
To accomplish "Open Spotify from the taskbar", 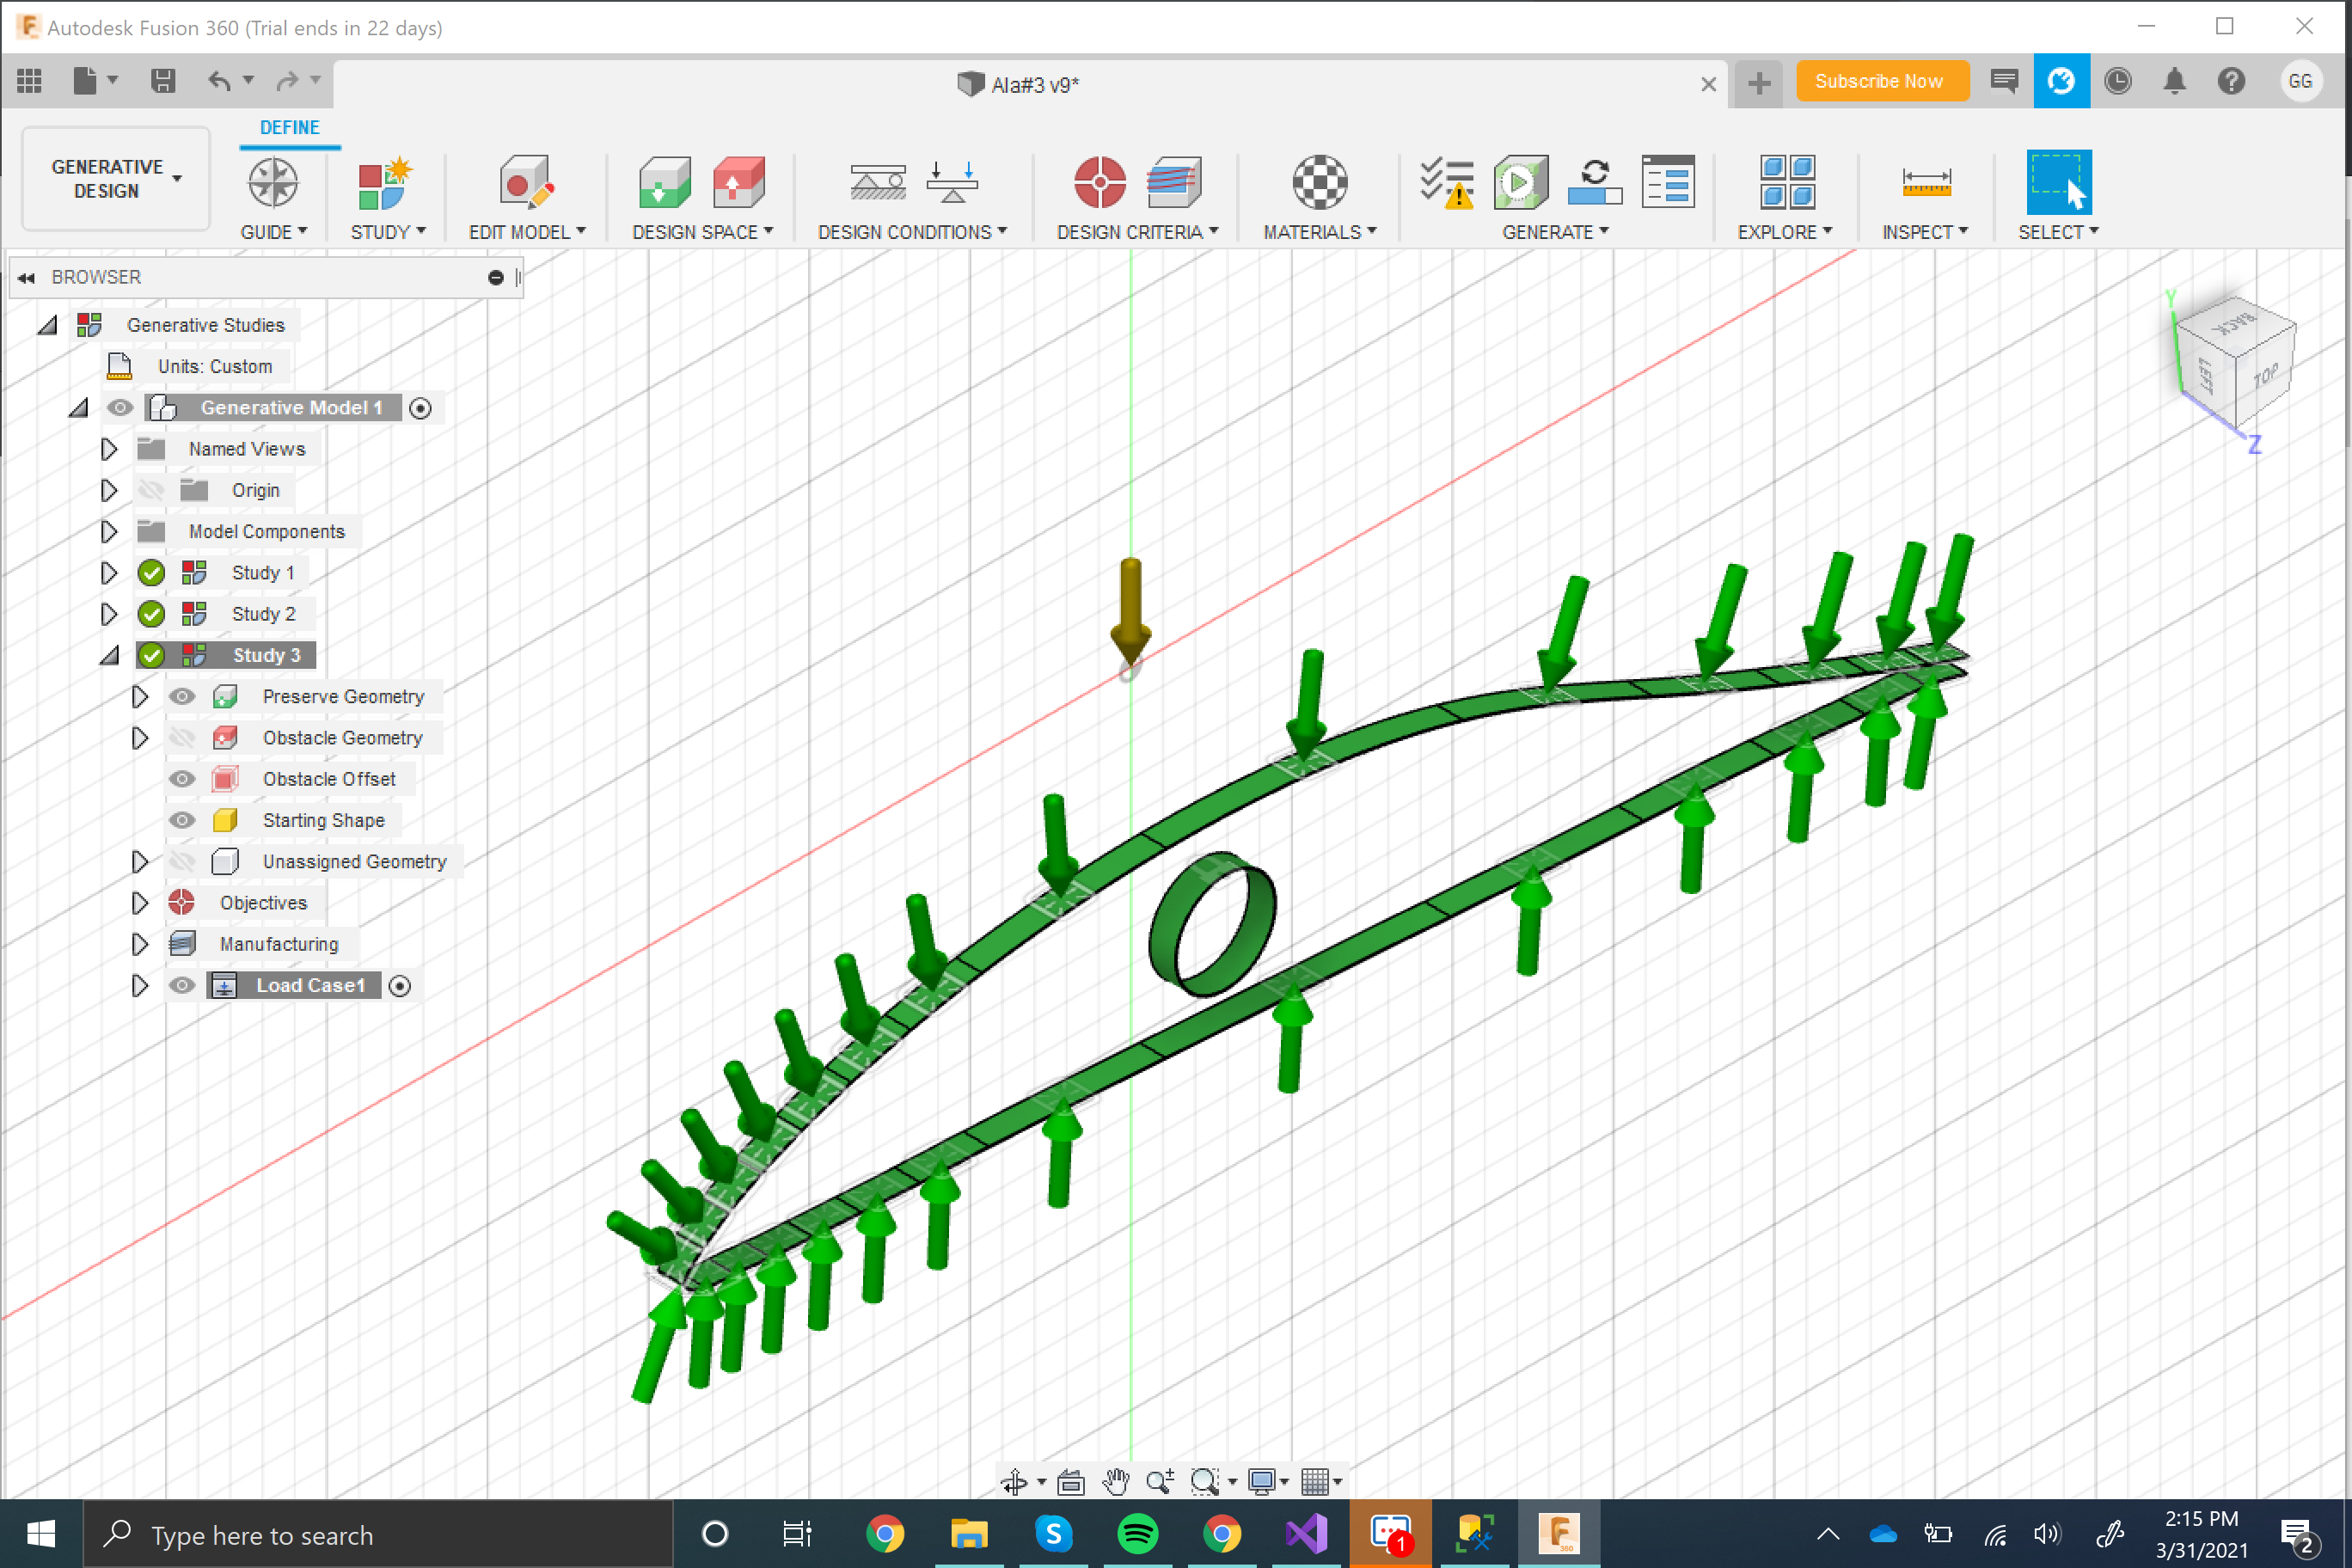I will coord(1138,1533).
